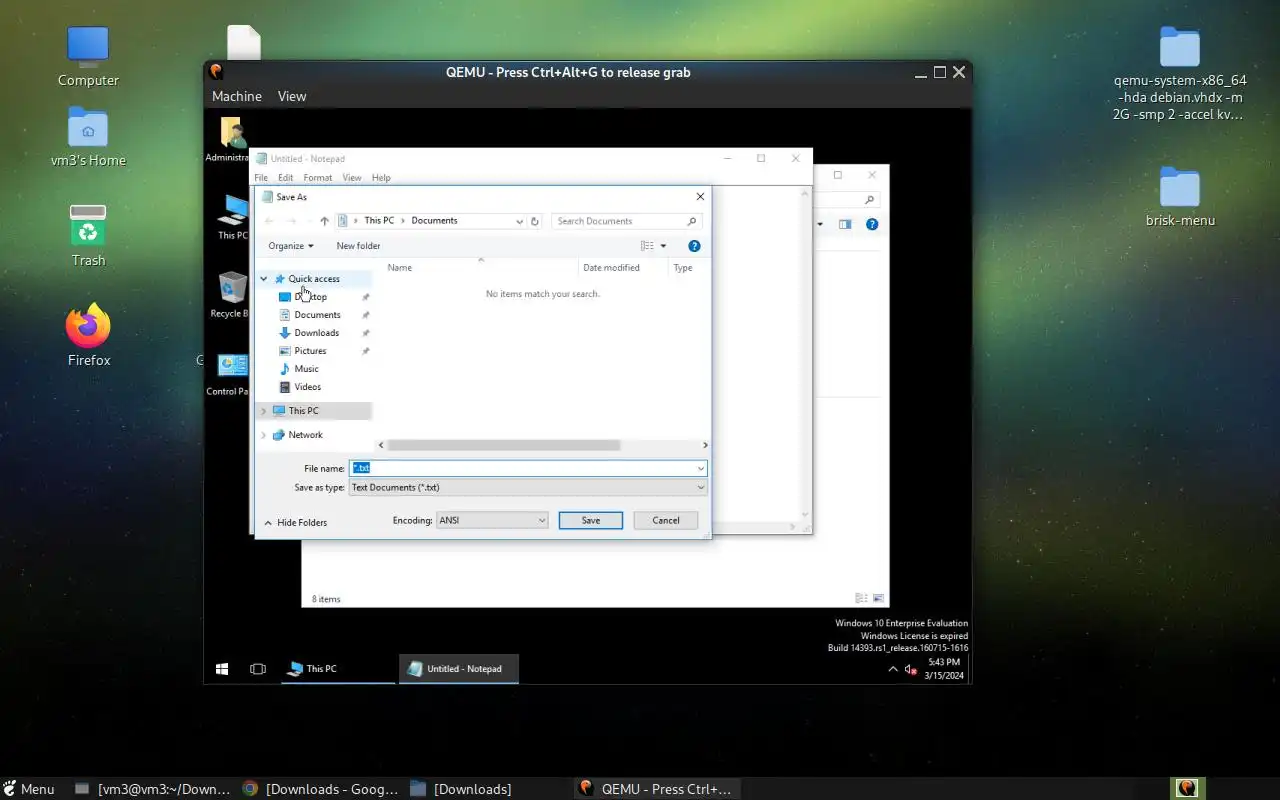Toggle the preview pane icon in File Explorer
The width and height of the screenshot is (1280, 800).
tap(845, 225)
